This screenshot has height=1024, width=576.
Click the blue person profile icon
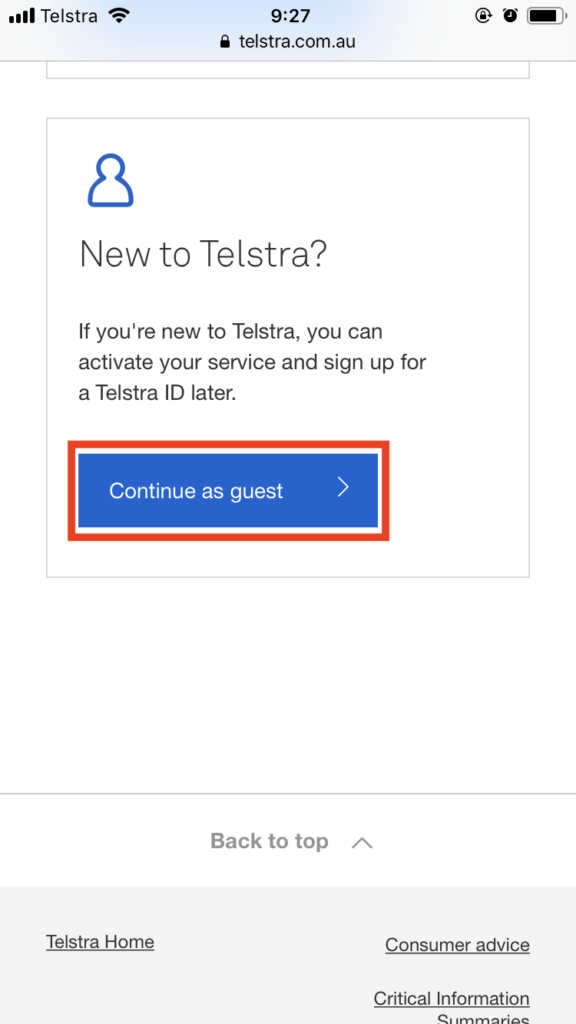111,180
